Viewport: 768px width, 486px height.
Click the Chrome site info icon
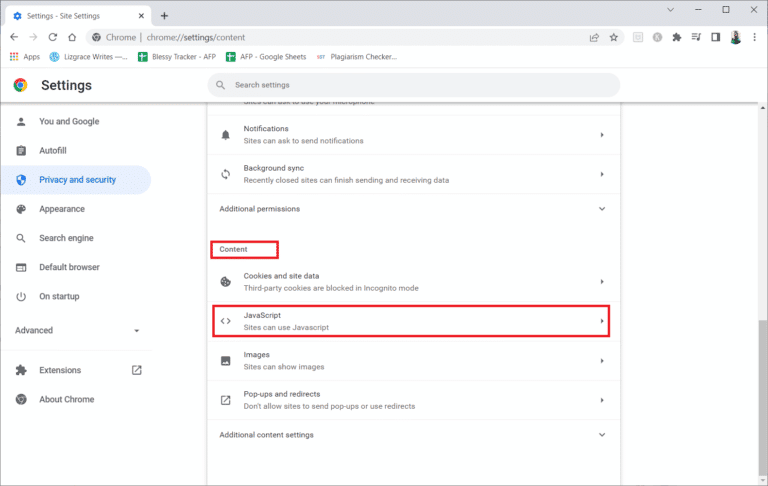tap(96, 37)
